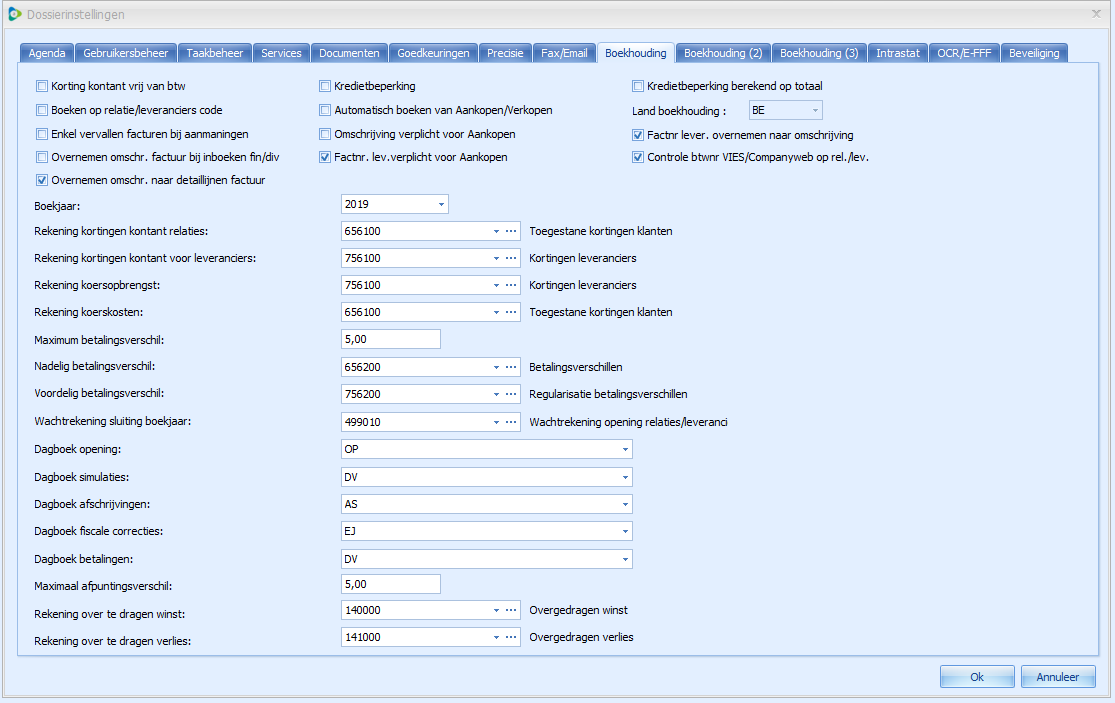Screen dimensions: 1115x703
Task: Open the Dagboek opening dropdown
Action: click(624, 449)
